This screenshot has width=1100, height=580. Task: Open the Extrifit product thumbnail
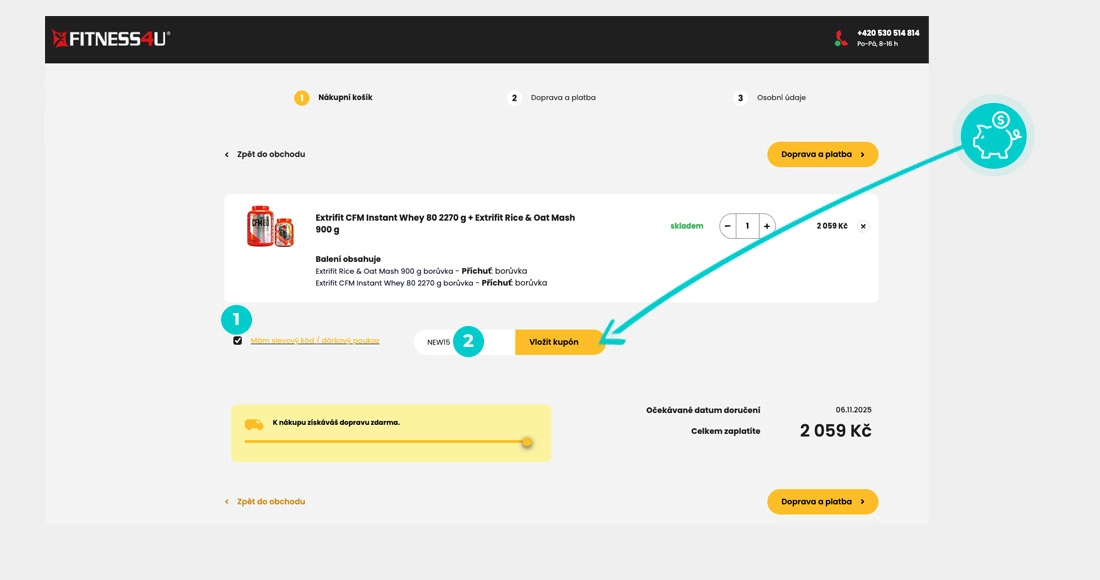coord(270,226)
